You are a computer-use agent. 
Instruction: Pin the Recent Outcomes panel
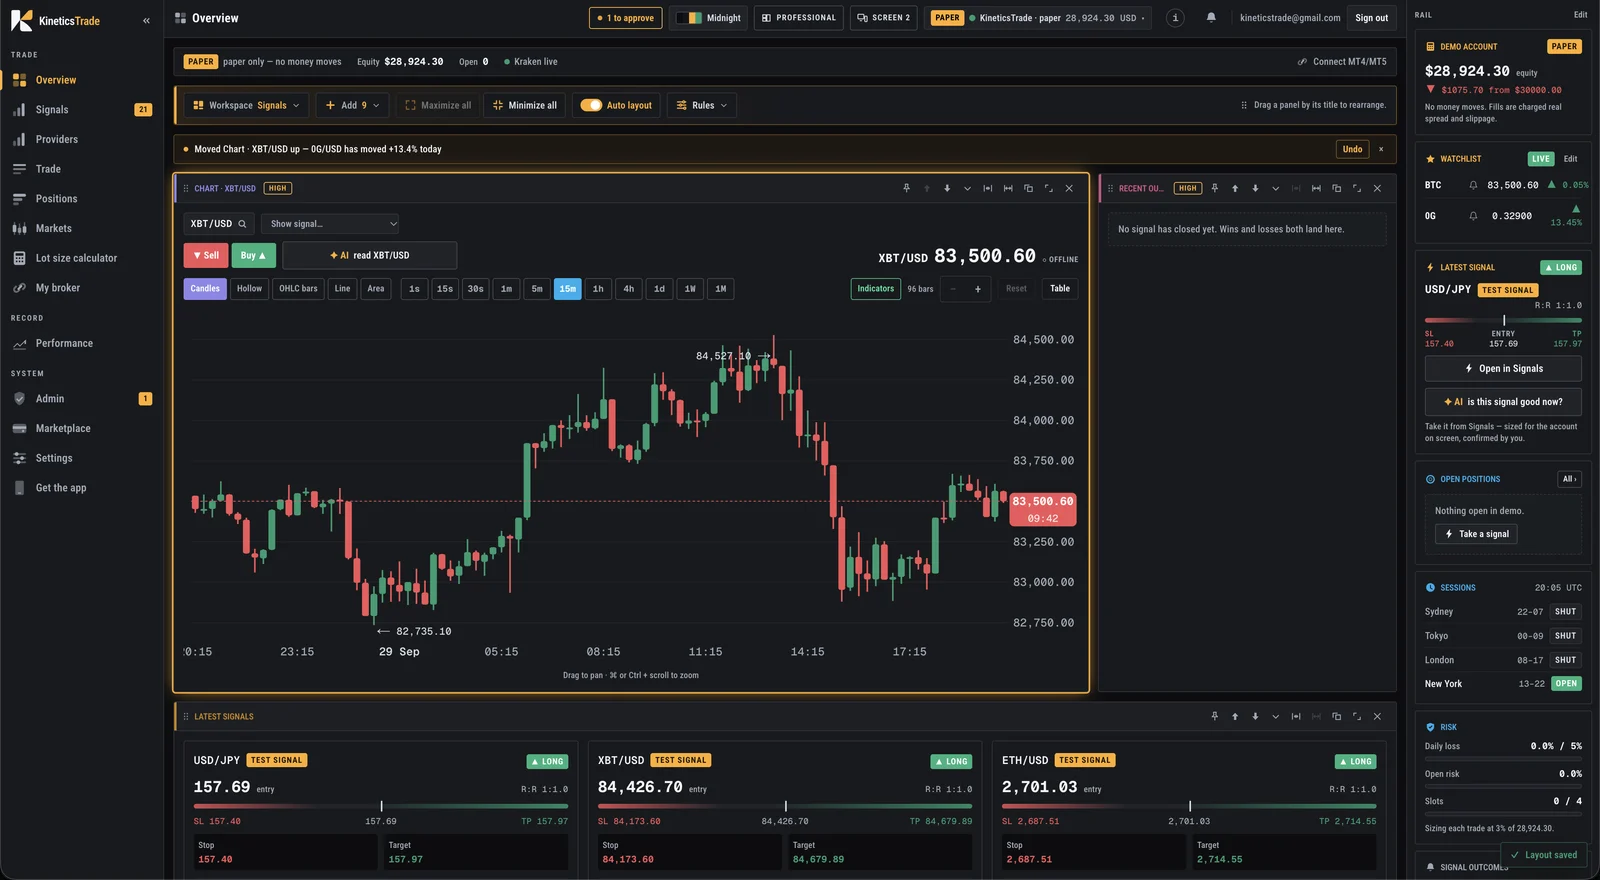1214,188
